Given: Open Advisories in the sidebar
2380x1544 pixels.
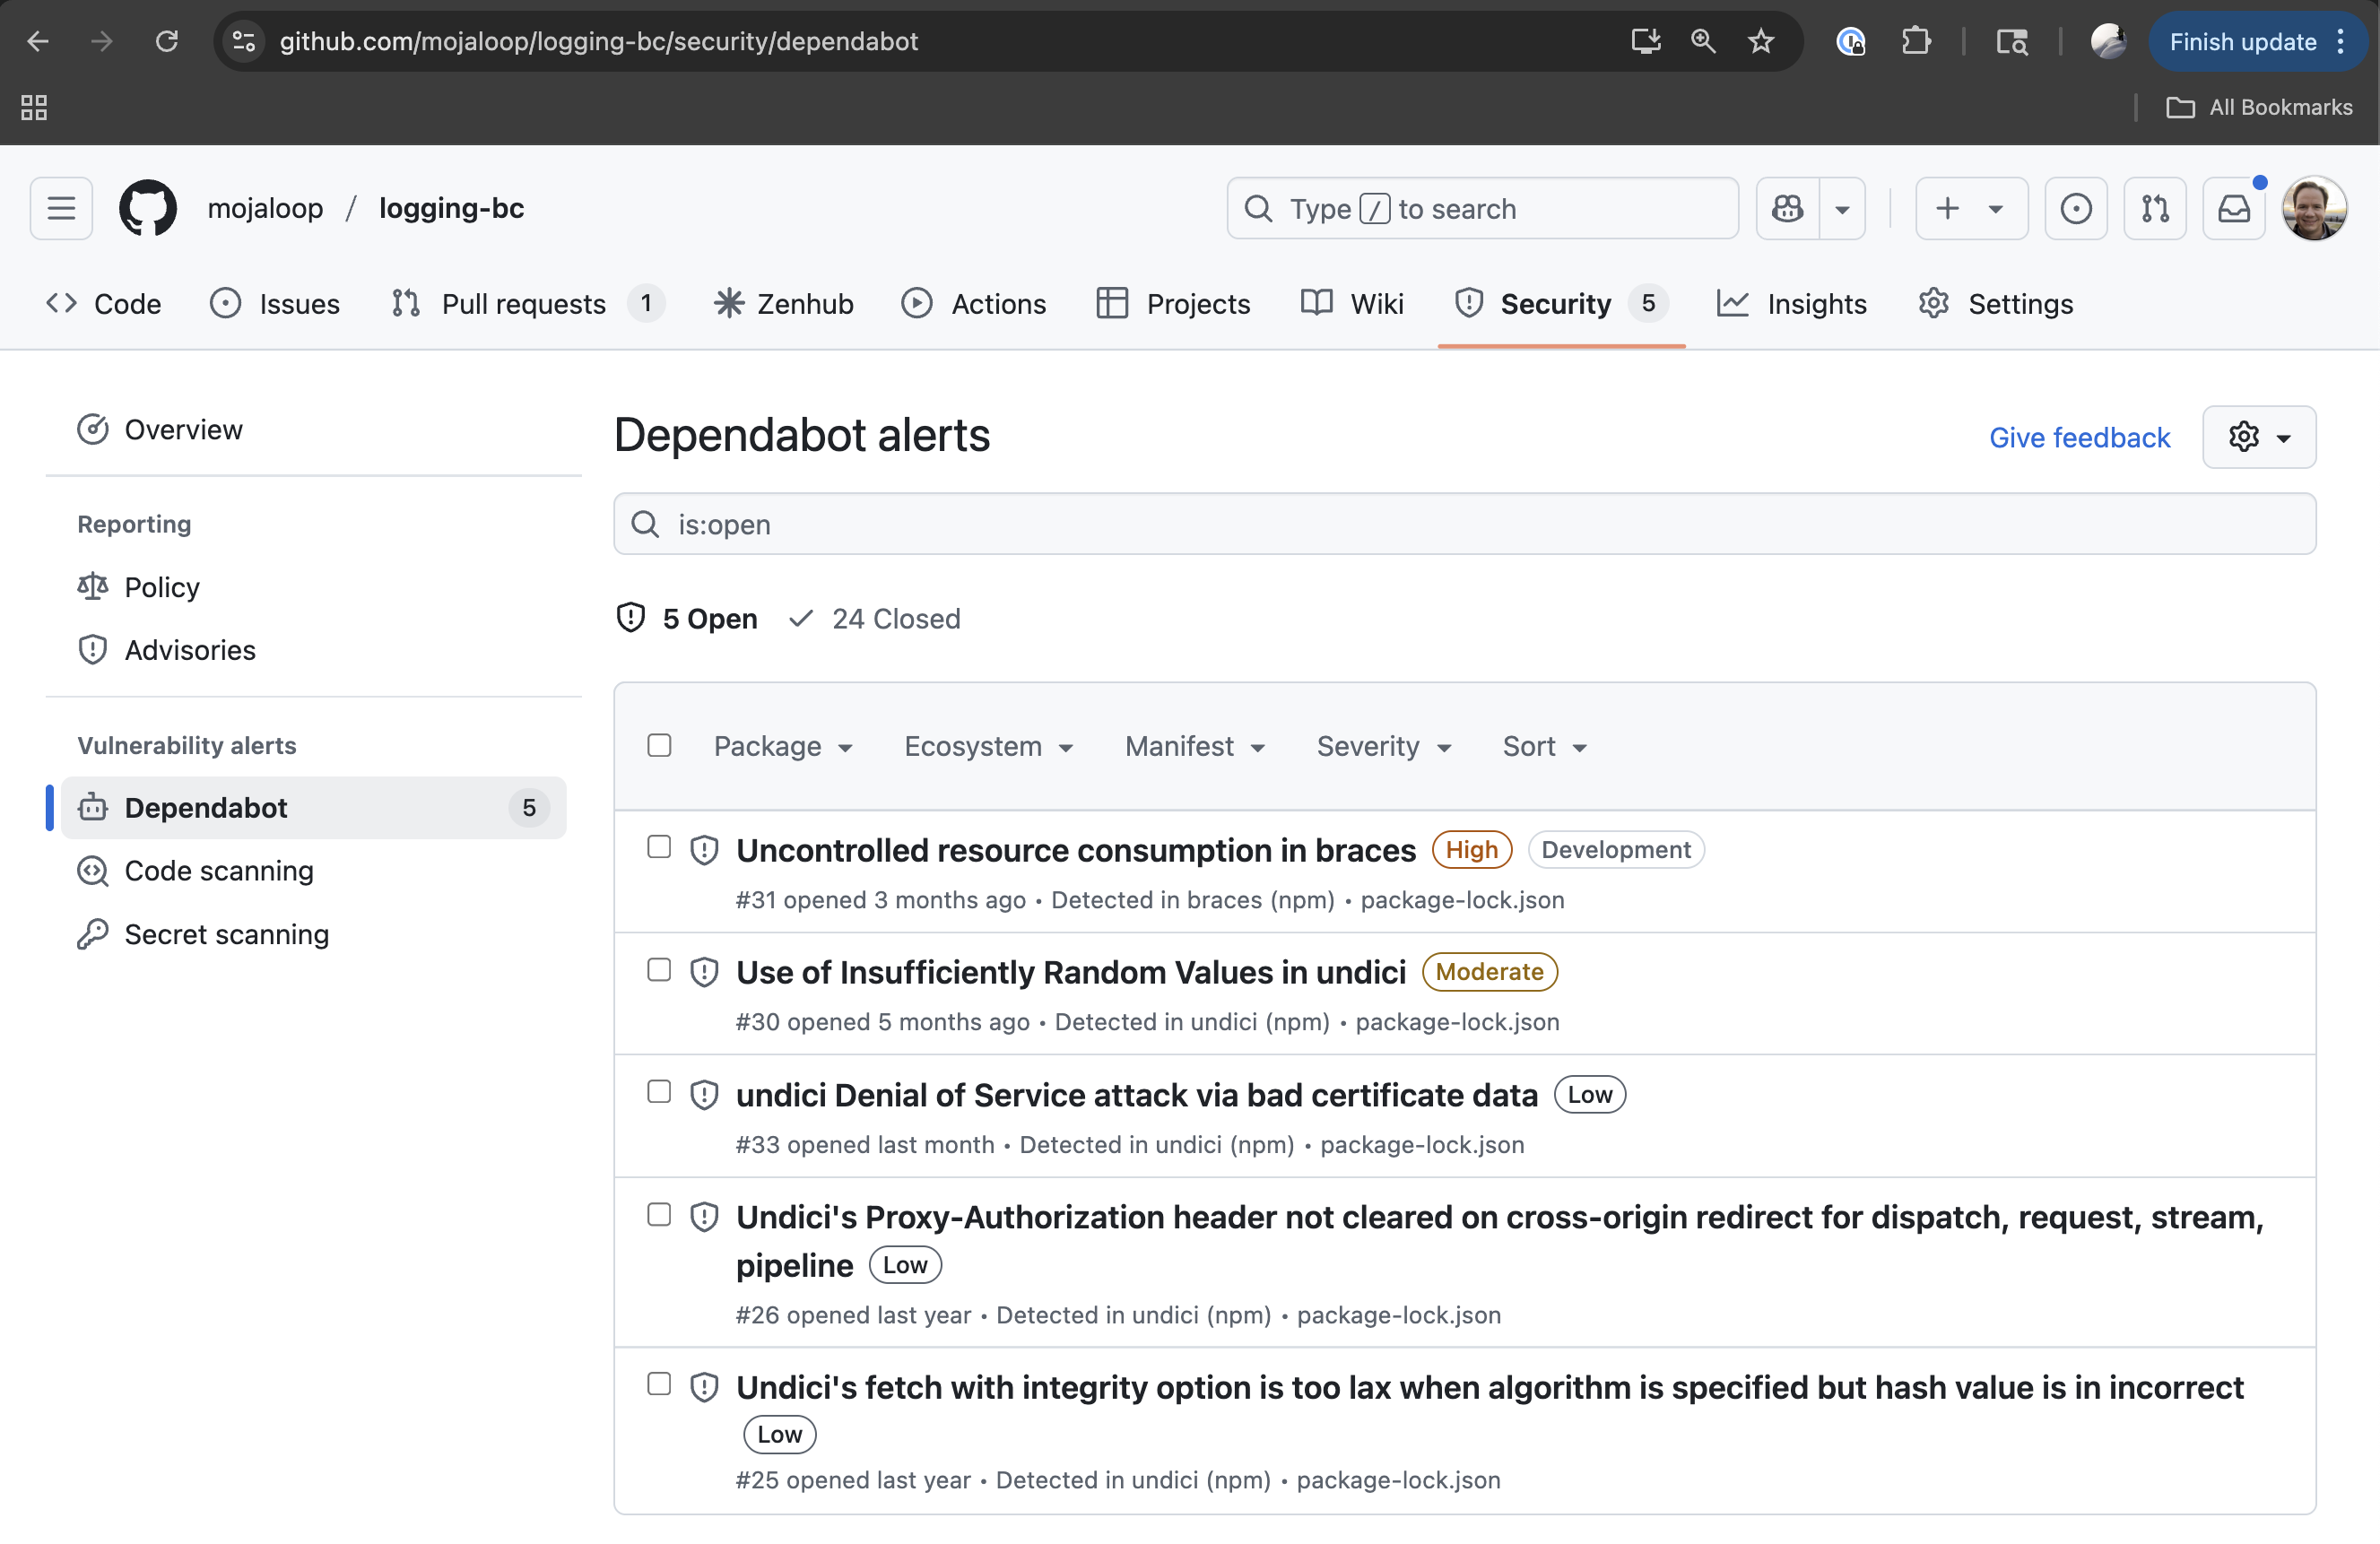Looking at the screenshot, I should 314,650.
